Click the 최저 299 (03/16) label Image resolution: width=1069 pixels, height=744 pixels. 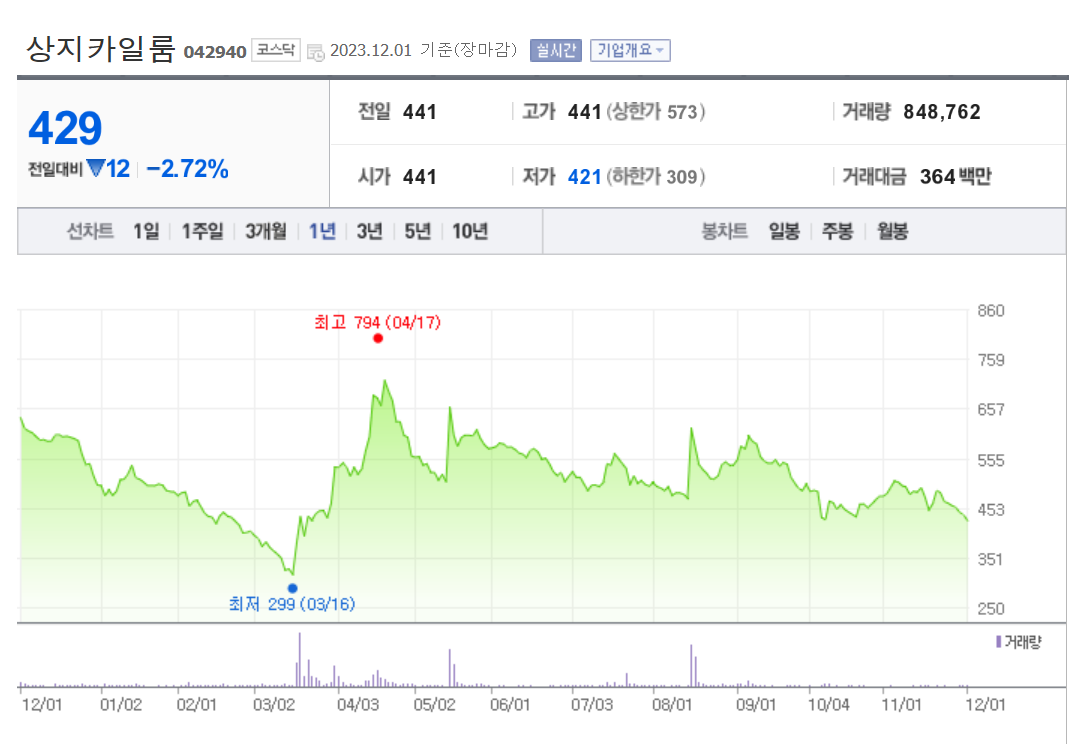click(x=292, y=604)
